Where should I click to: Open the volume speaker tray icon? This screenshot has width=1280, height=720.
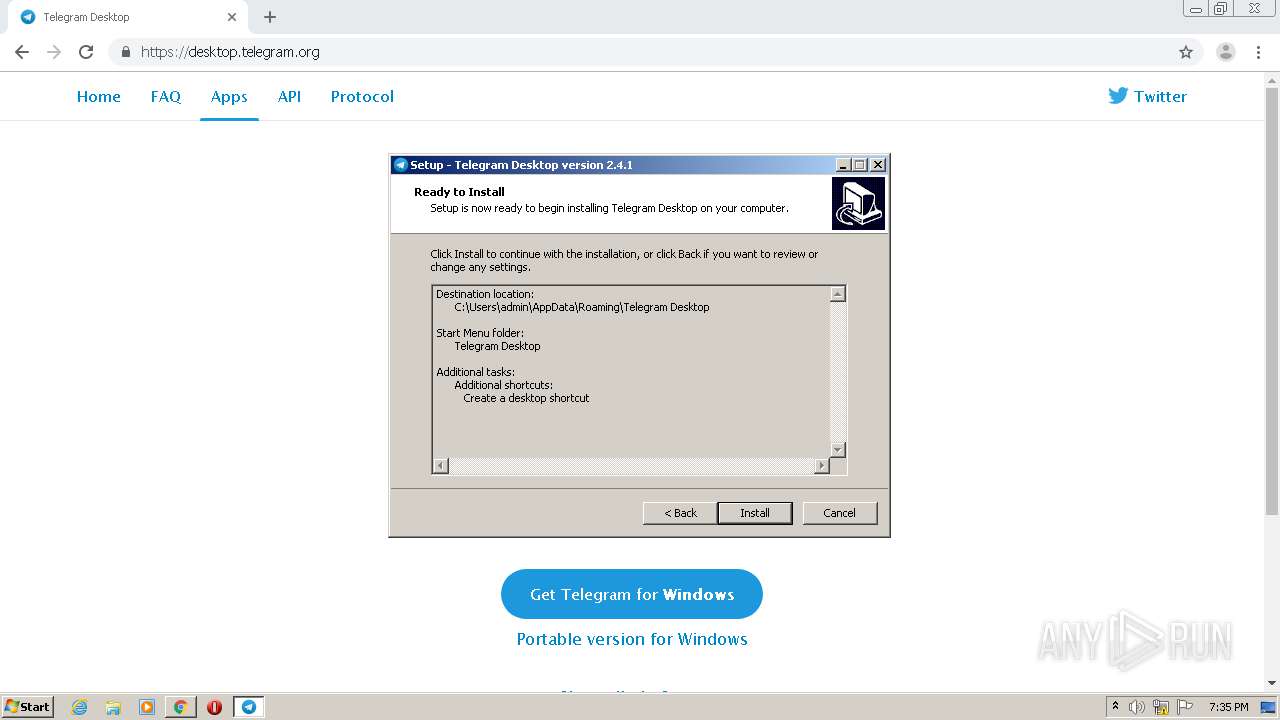pyautogui.click(x=1137, y=707)
